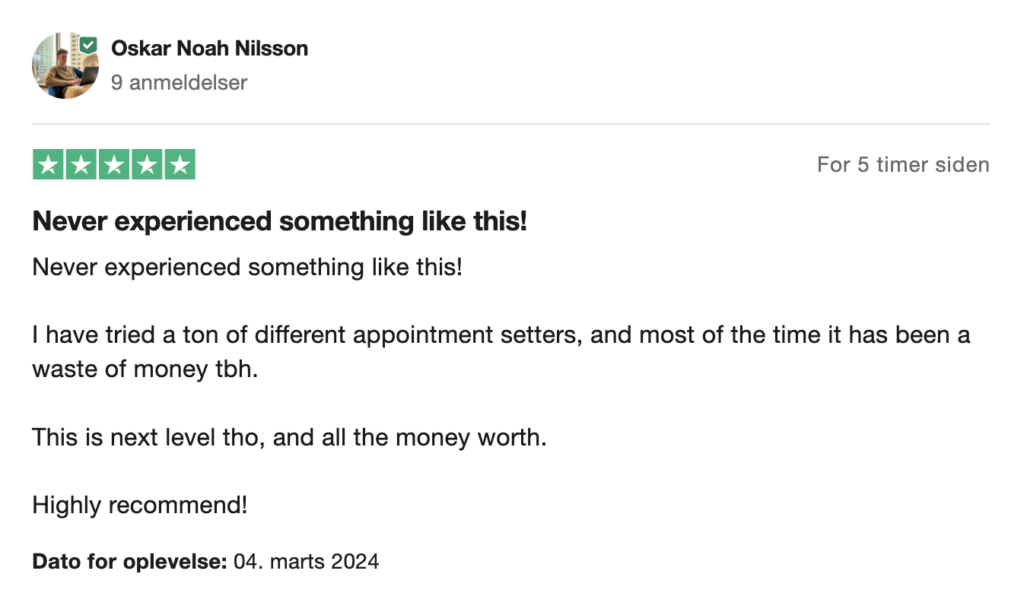The height and width of the screenshot is (593, 1024).
Task: Open the bold 'Never experienced something like this!' title
Action: coord(279,222)
